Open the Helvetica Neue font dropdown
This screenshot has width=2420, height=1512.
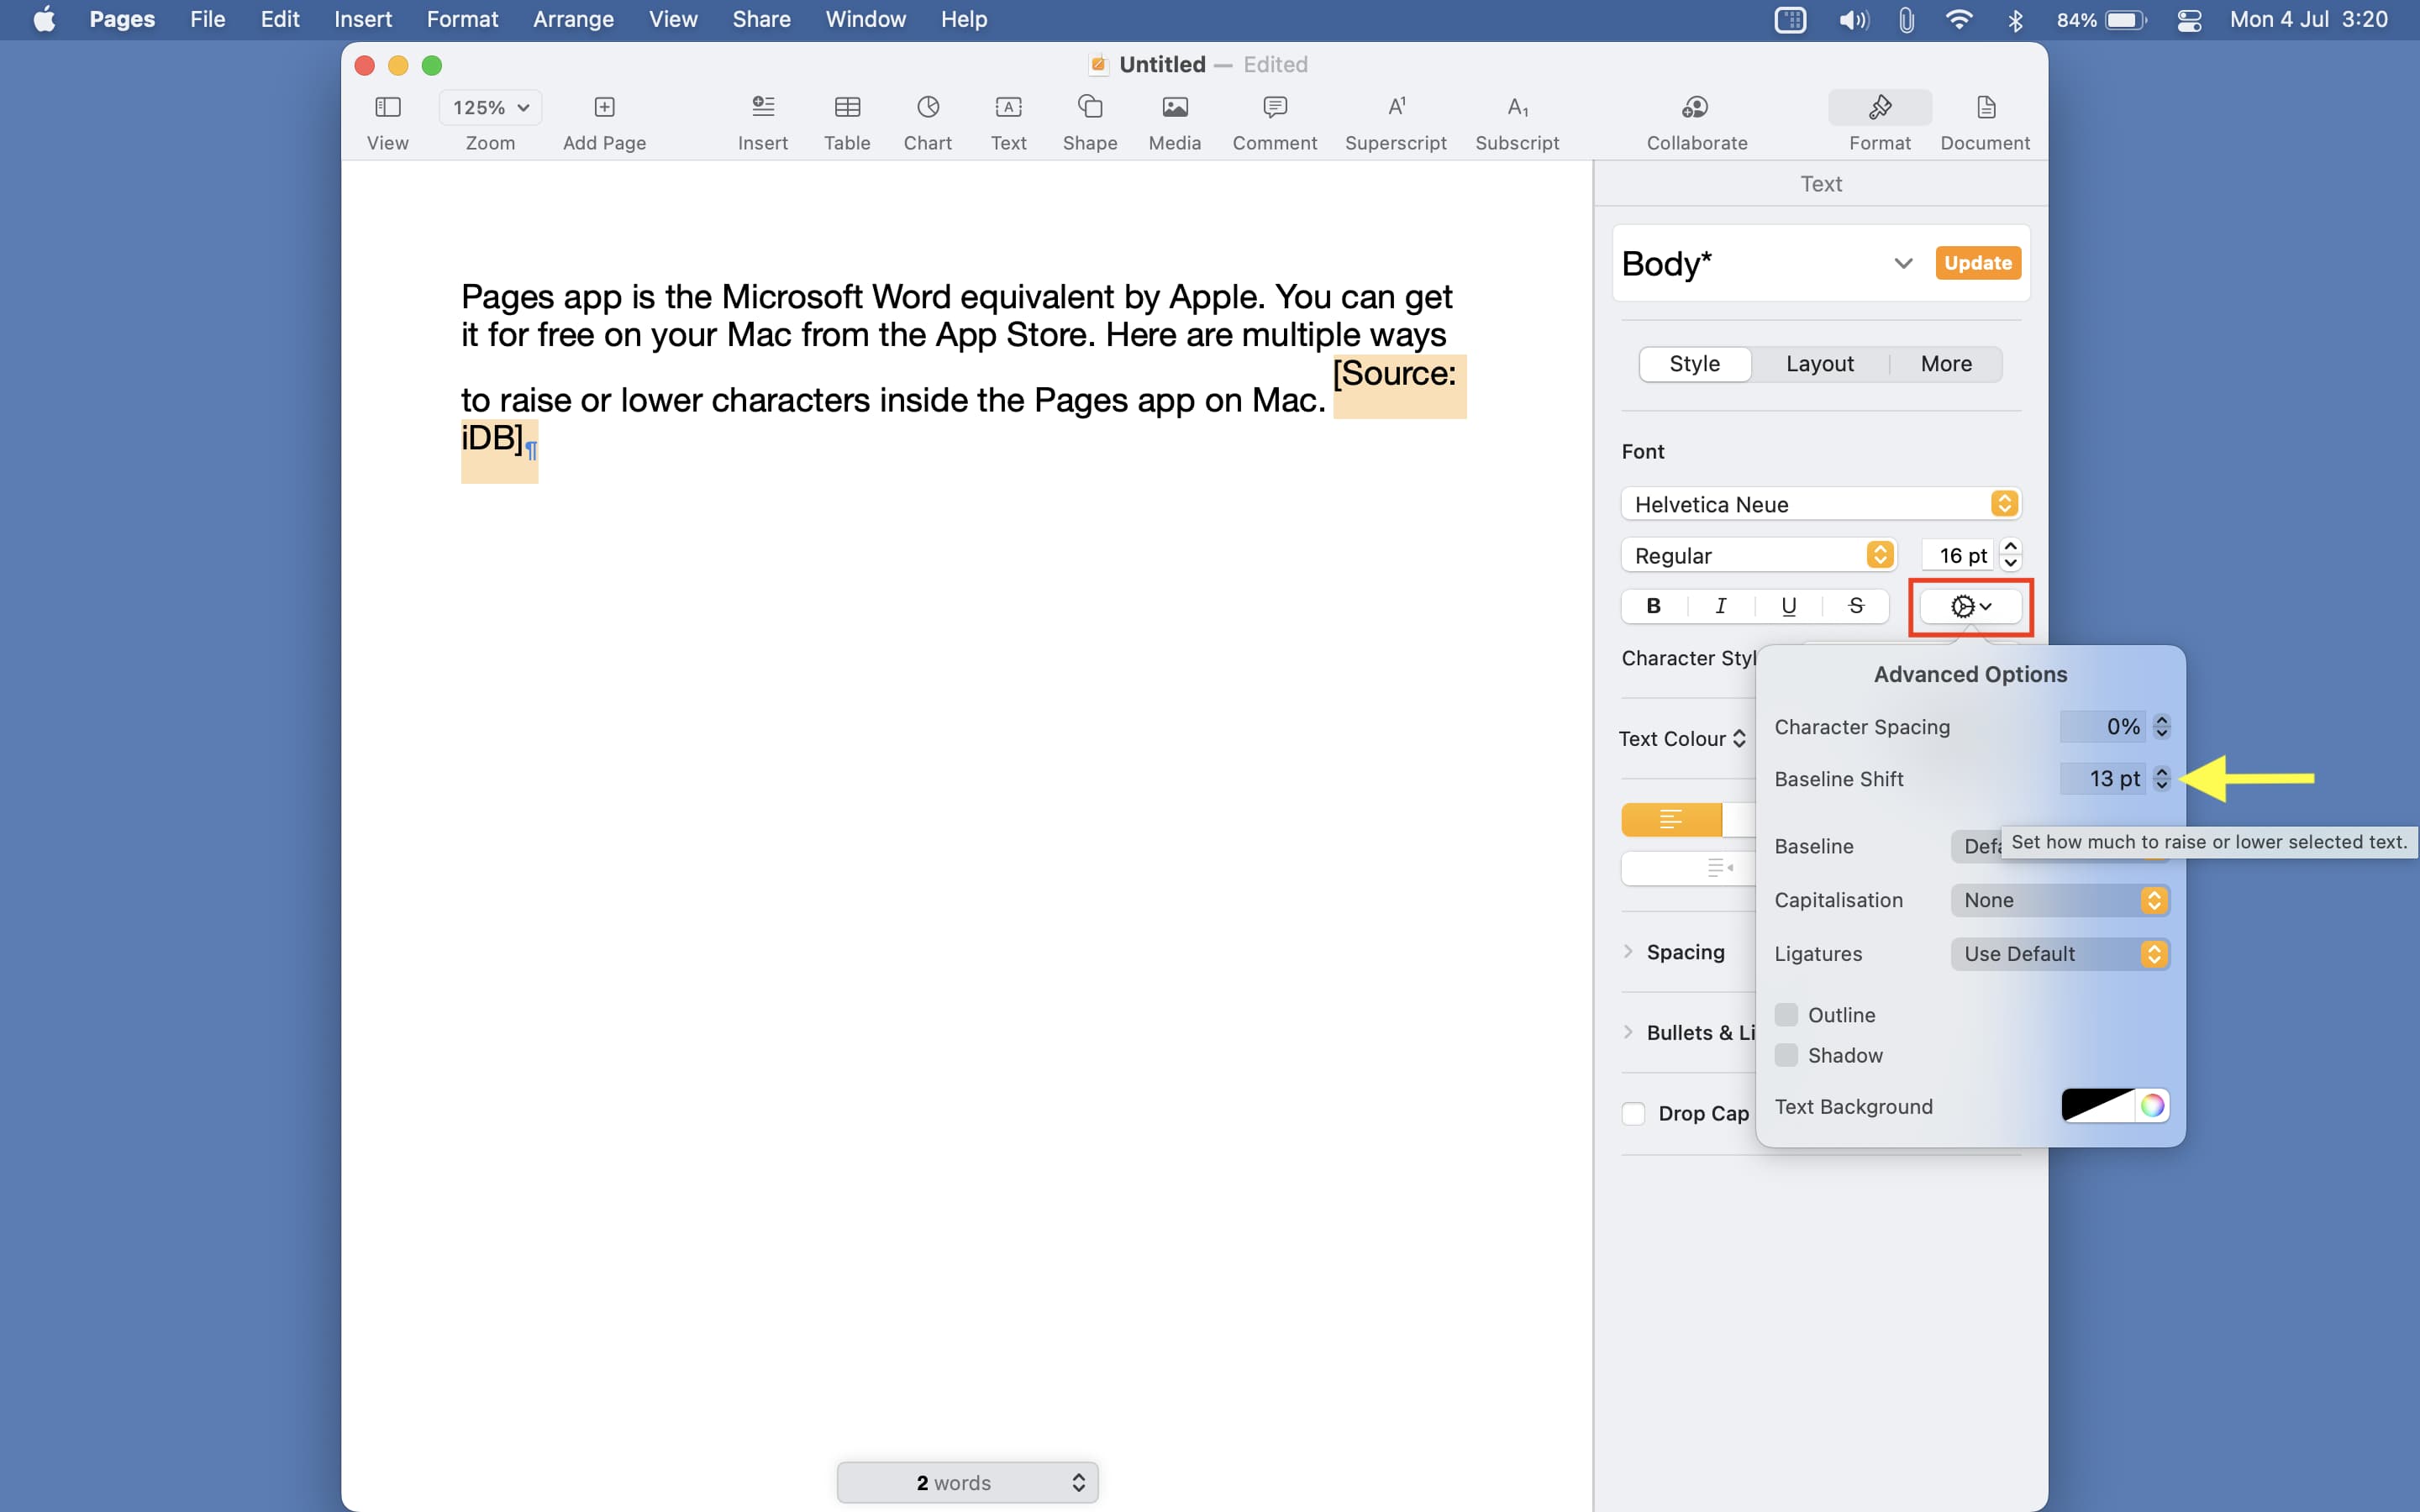click(1820, 504)
